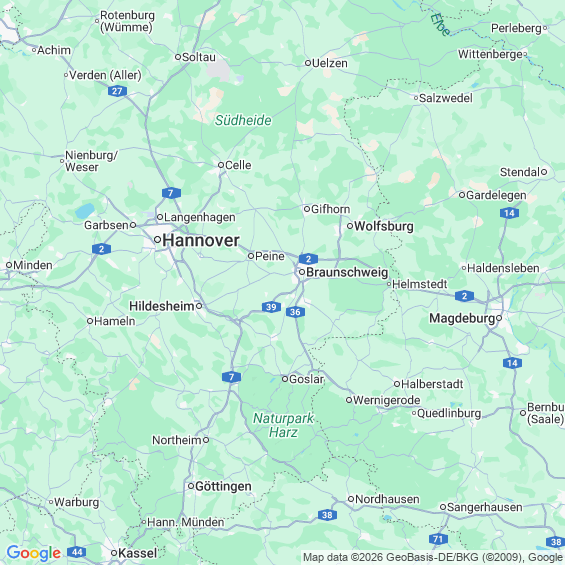Click the A27 highway shield near Verden
Image resolution: width=565 pixels, height=565 pixels.
click(x=117, y=91)
